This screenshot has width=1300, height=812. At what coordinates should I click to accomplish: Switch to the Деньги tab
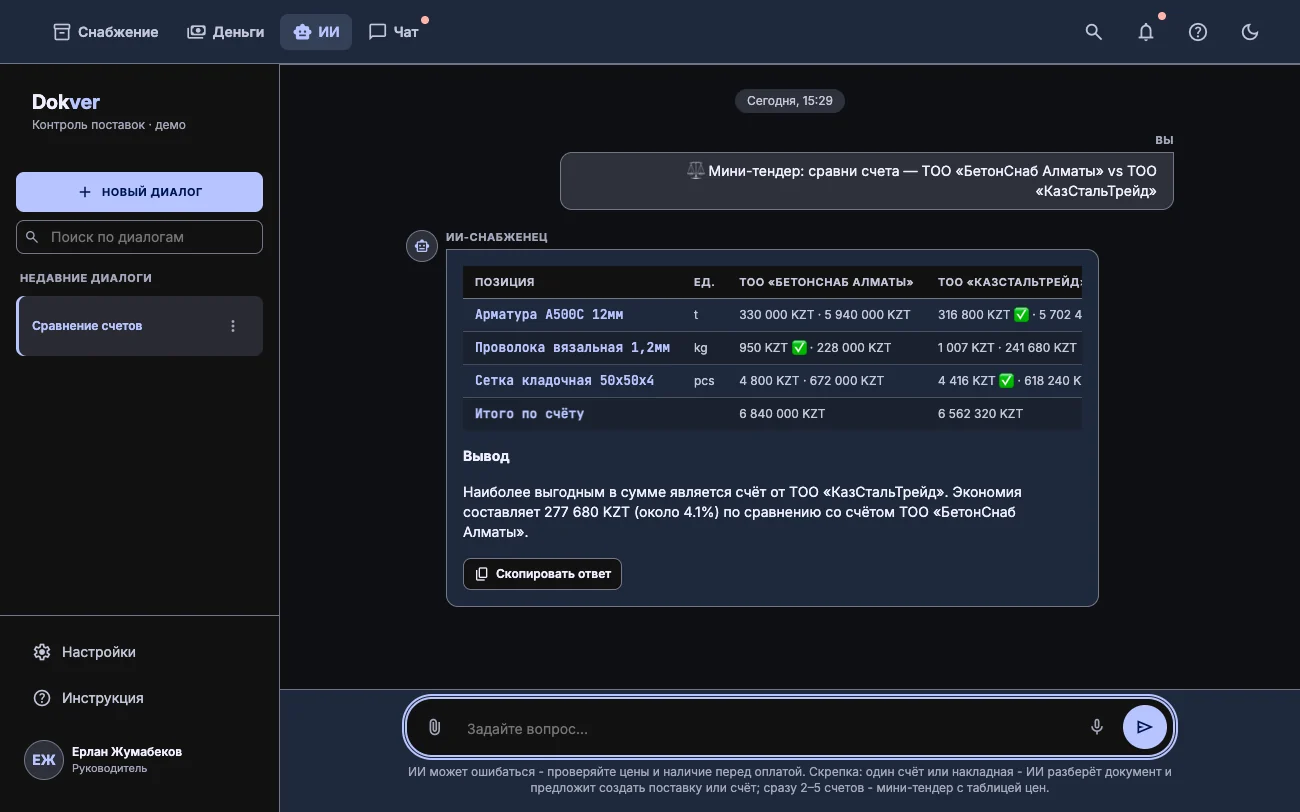[x=226, y=32]
